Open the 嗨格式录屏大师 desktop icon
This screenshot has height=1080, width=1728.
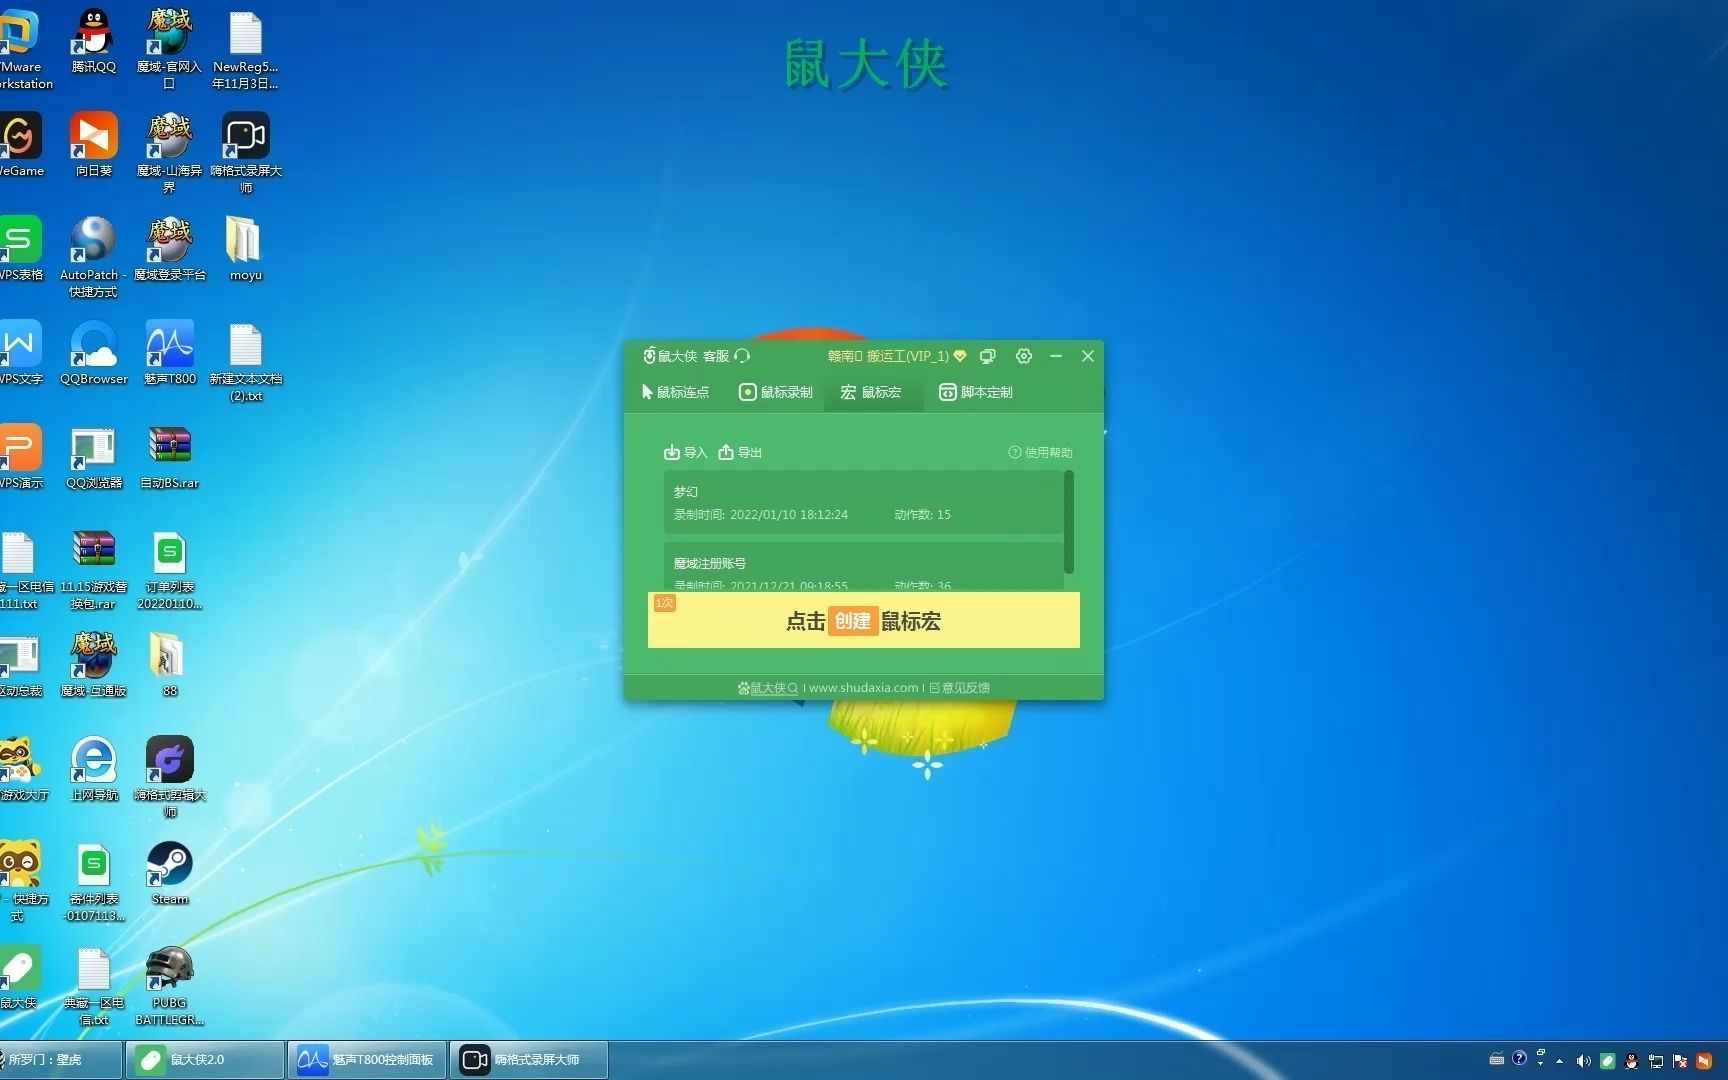tap(245, 153)
